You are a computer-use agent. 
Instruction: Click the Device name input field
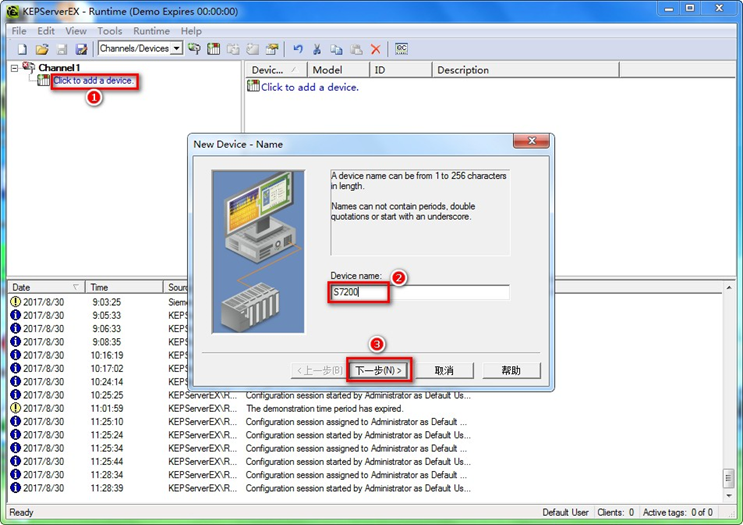(419, 292)
